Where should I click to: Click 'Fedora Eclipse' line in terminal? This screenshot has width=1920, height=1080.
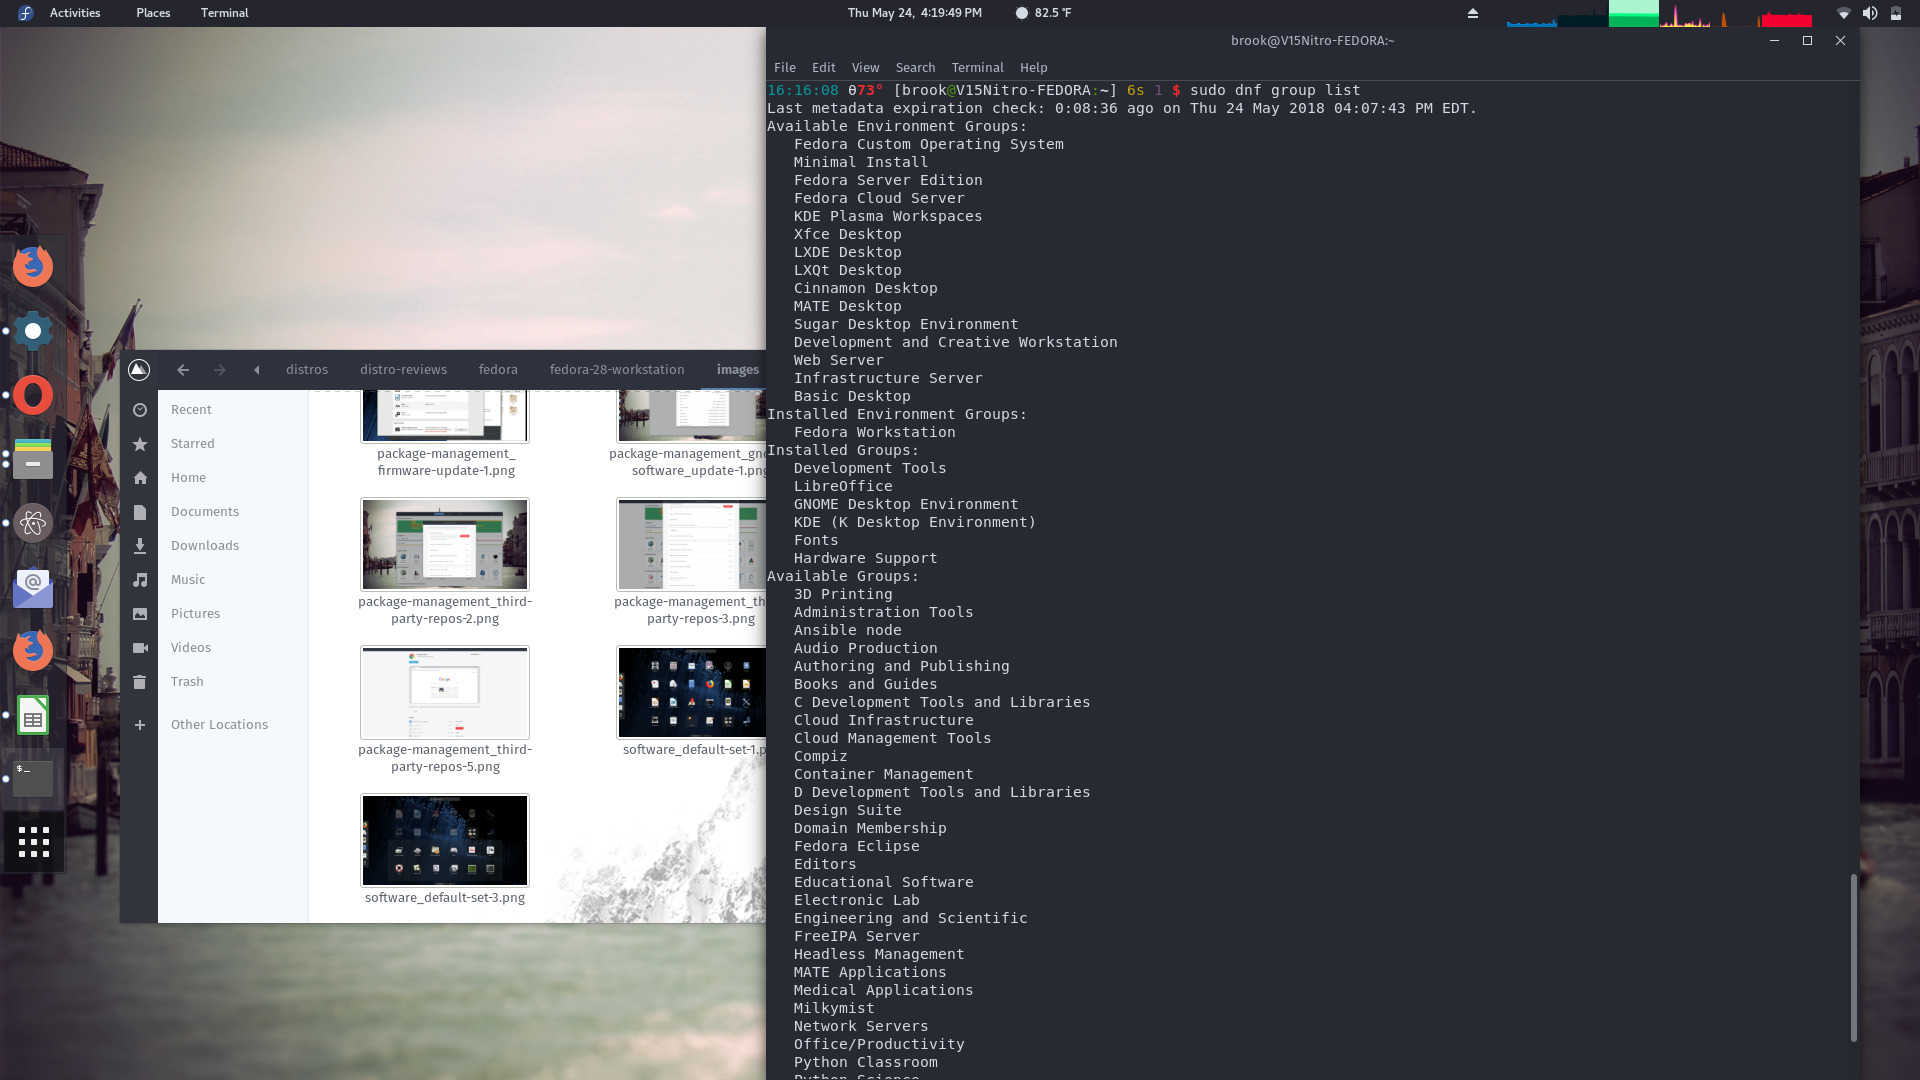click(x=856, y=847)
